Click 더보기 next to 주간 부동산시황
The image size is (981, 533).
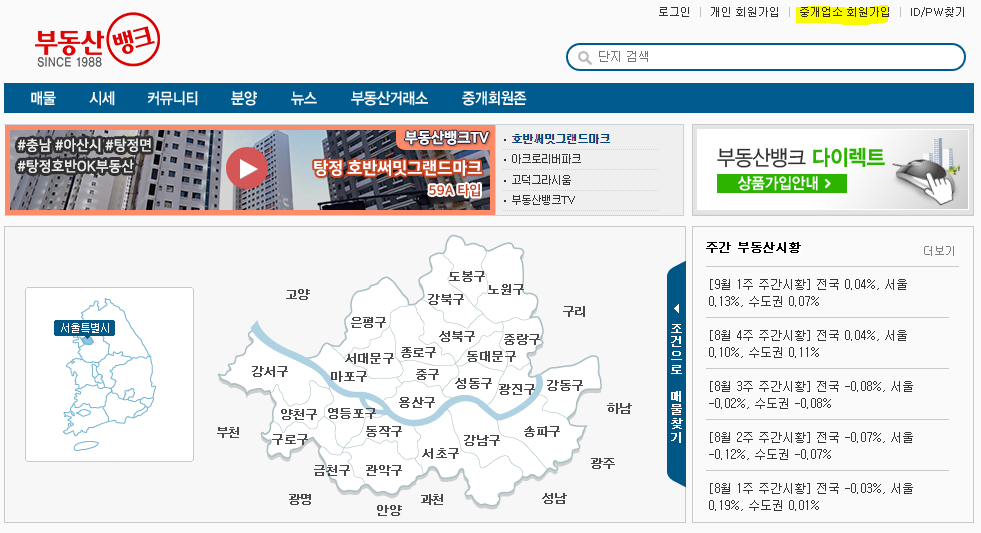point(939,251)
